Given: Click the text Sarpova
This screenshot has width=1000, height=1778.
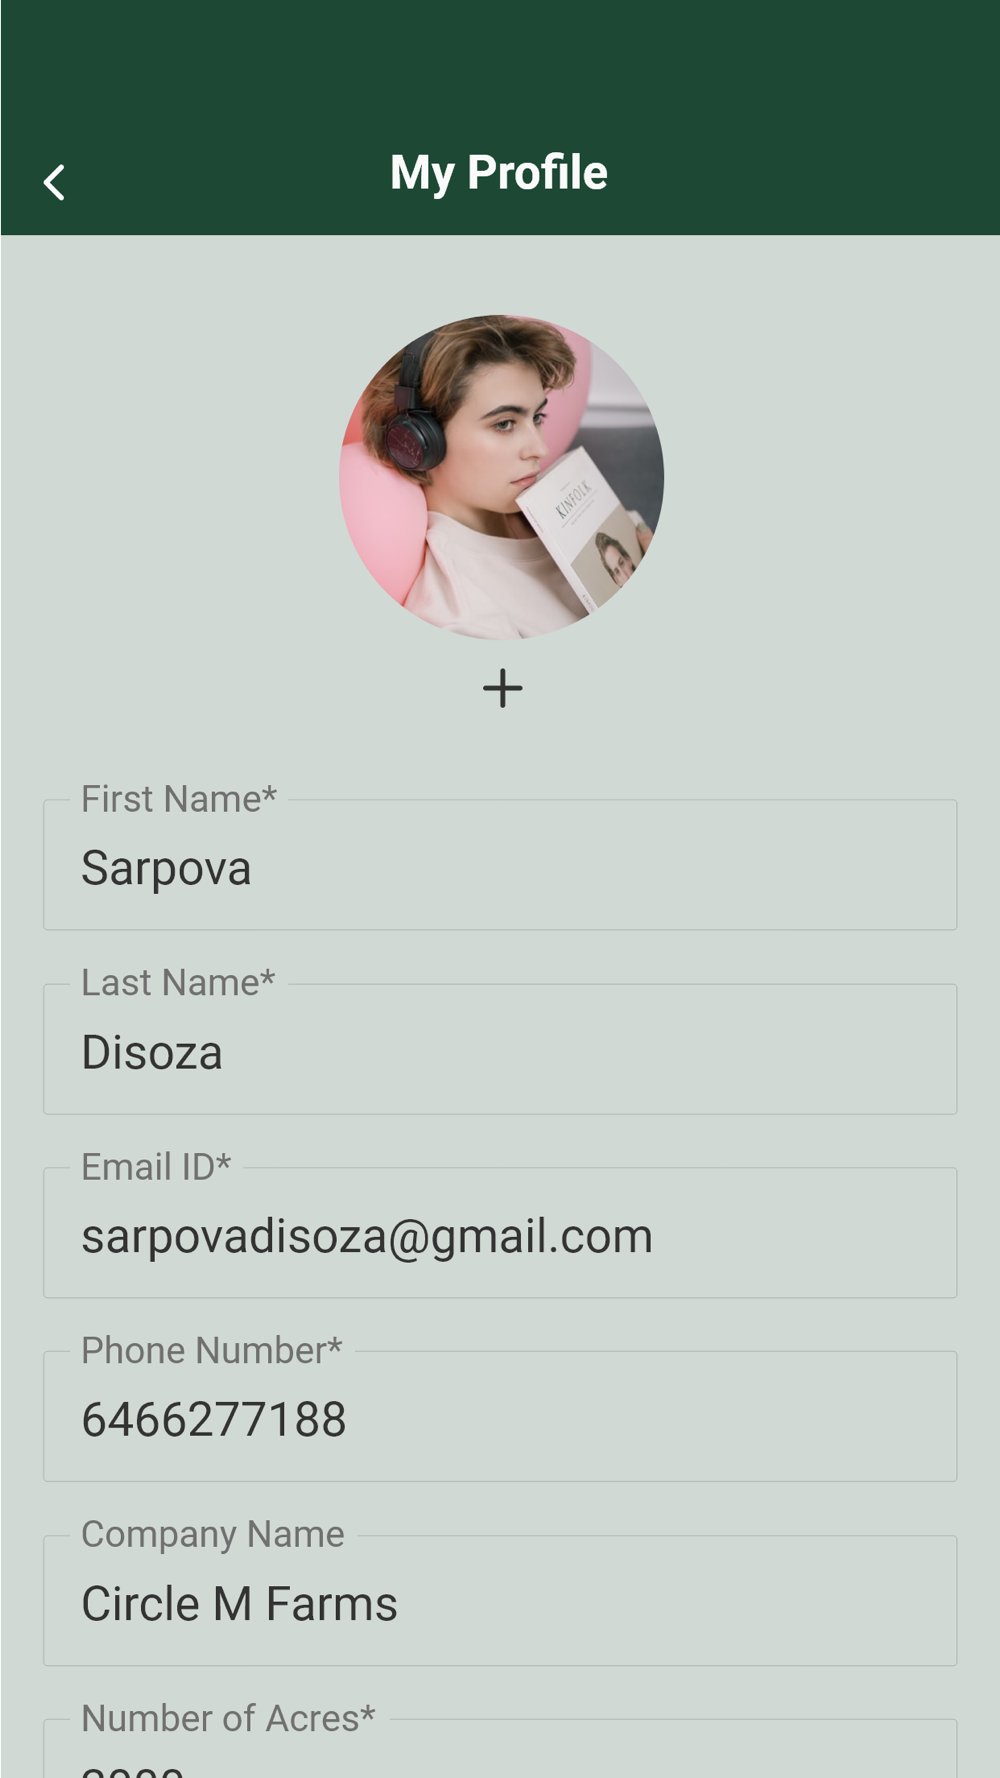Looking at the screenshot, I should click(166, 868).
